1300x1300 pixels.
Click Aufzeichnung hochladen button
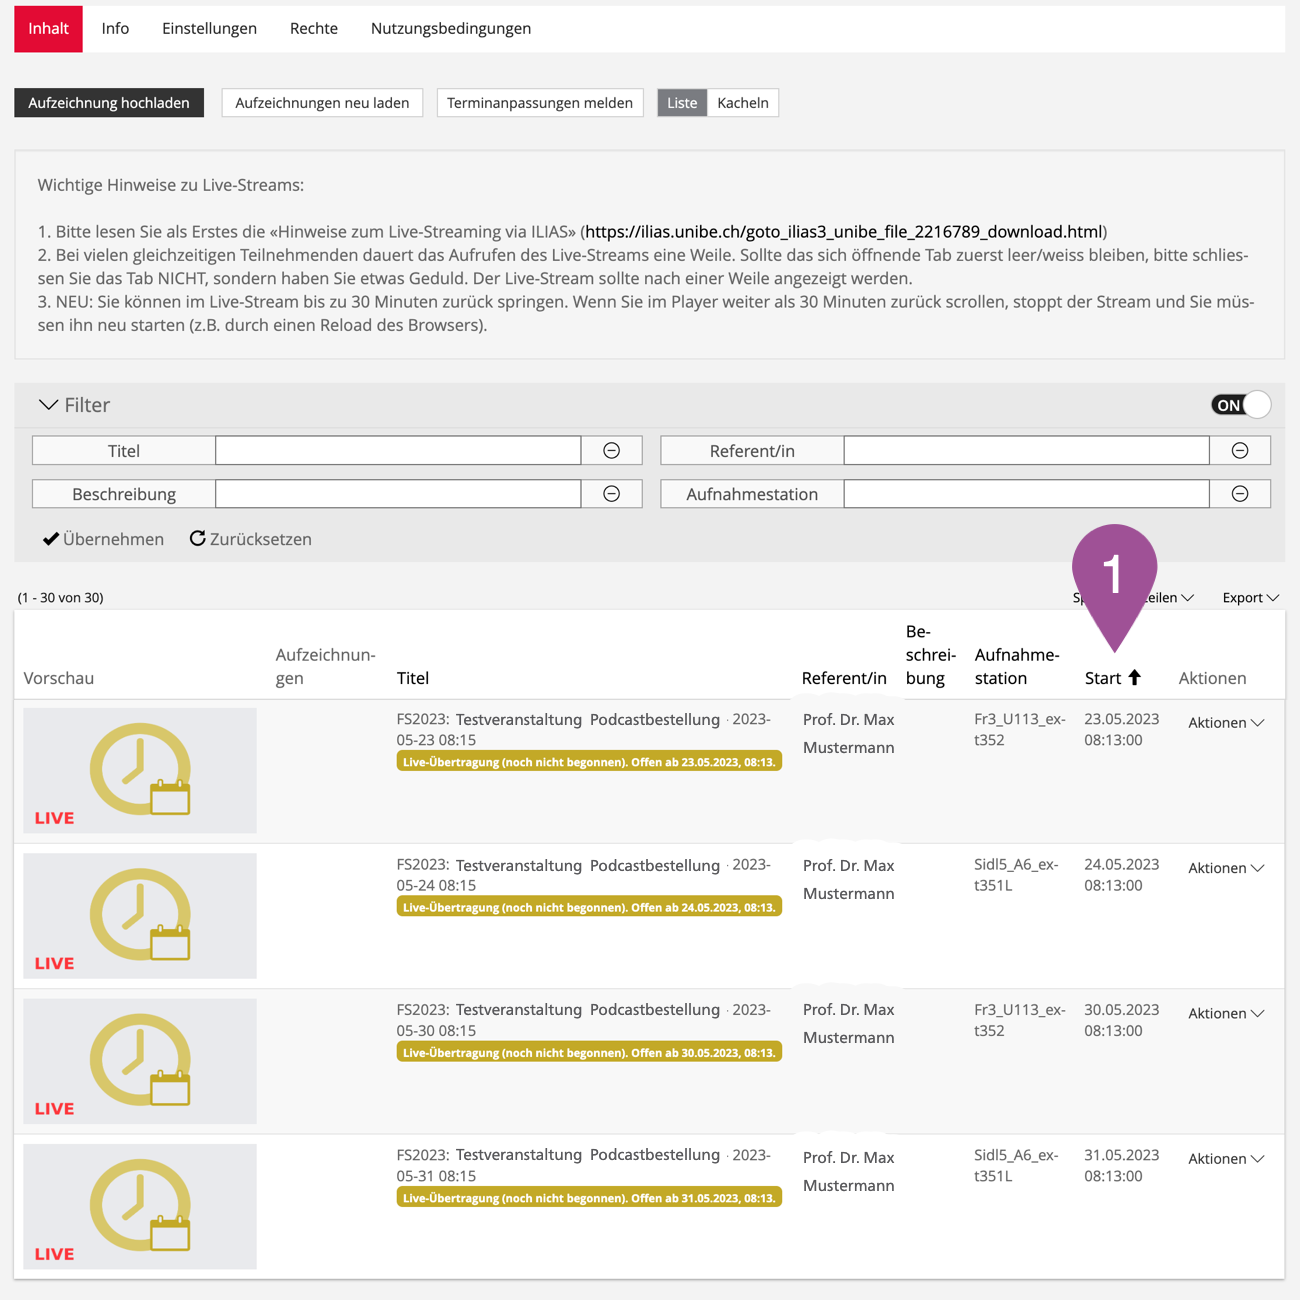pos(109,103)
